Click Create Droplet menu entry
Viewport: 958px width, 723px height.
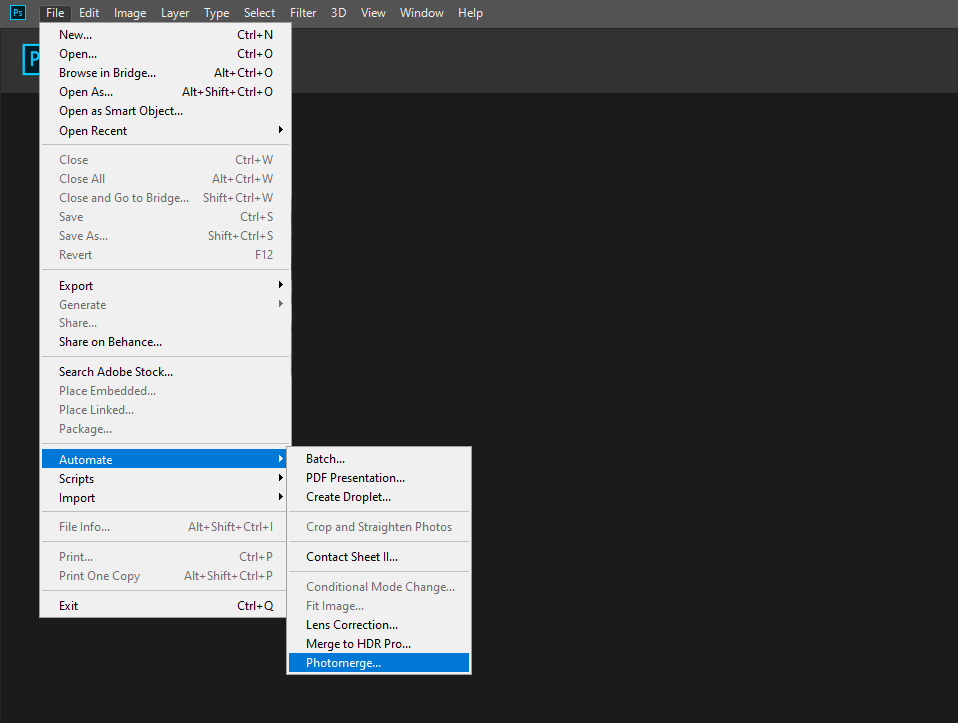348,497
